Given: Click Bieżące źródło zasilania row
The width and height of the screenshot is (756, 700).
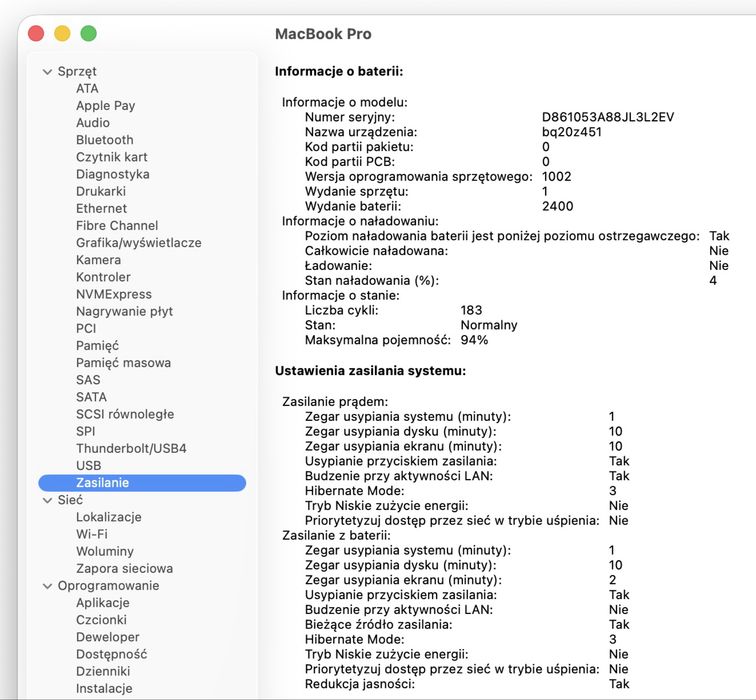Looking at the screenshot, I should pos(467,625).
